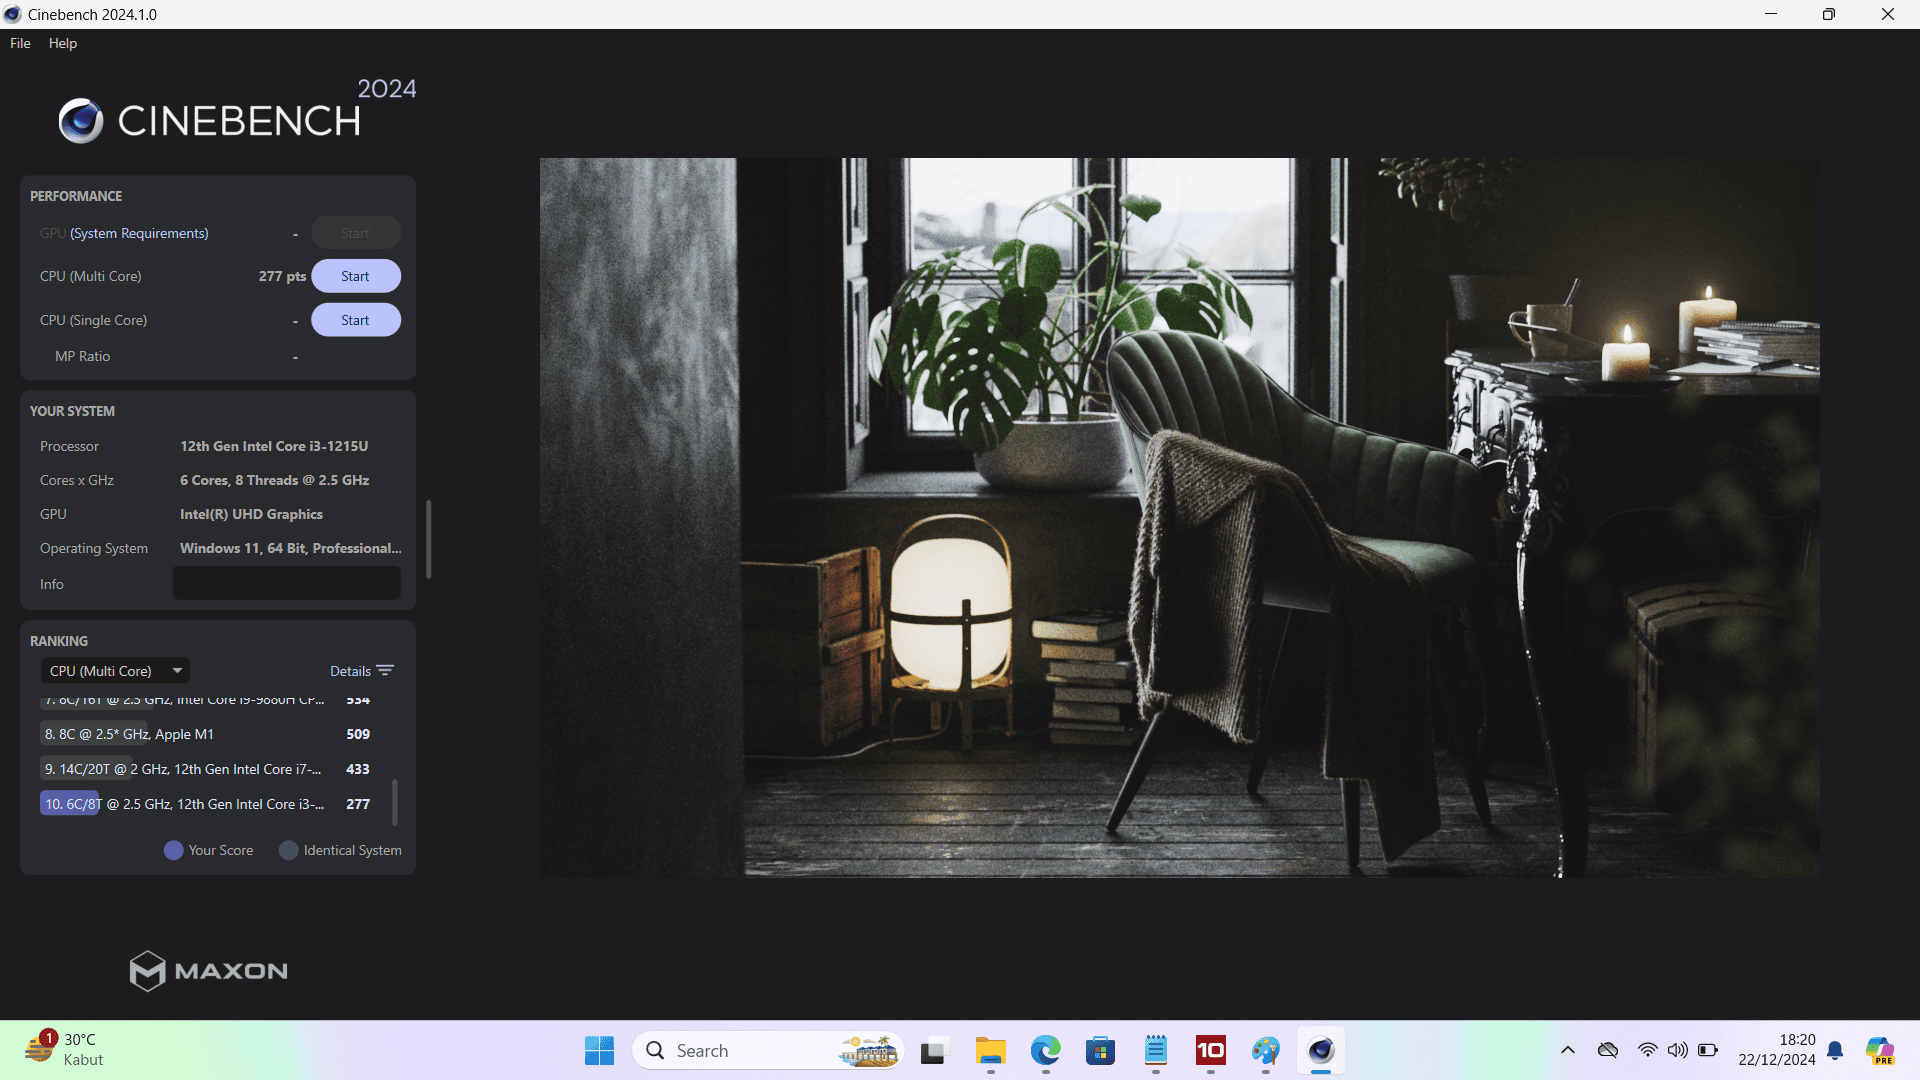Open Task View from the taskbar
The height and width of the screenshot is (1080, 1920).
coord(934,1051)
